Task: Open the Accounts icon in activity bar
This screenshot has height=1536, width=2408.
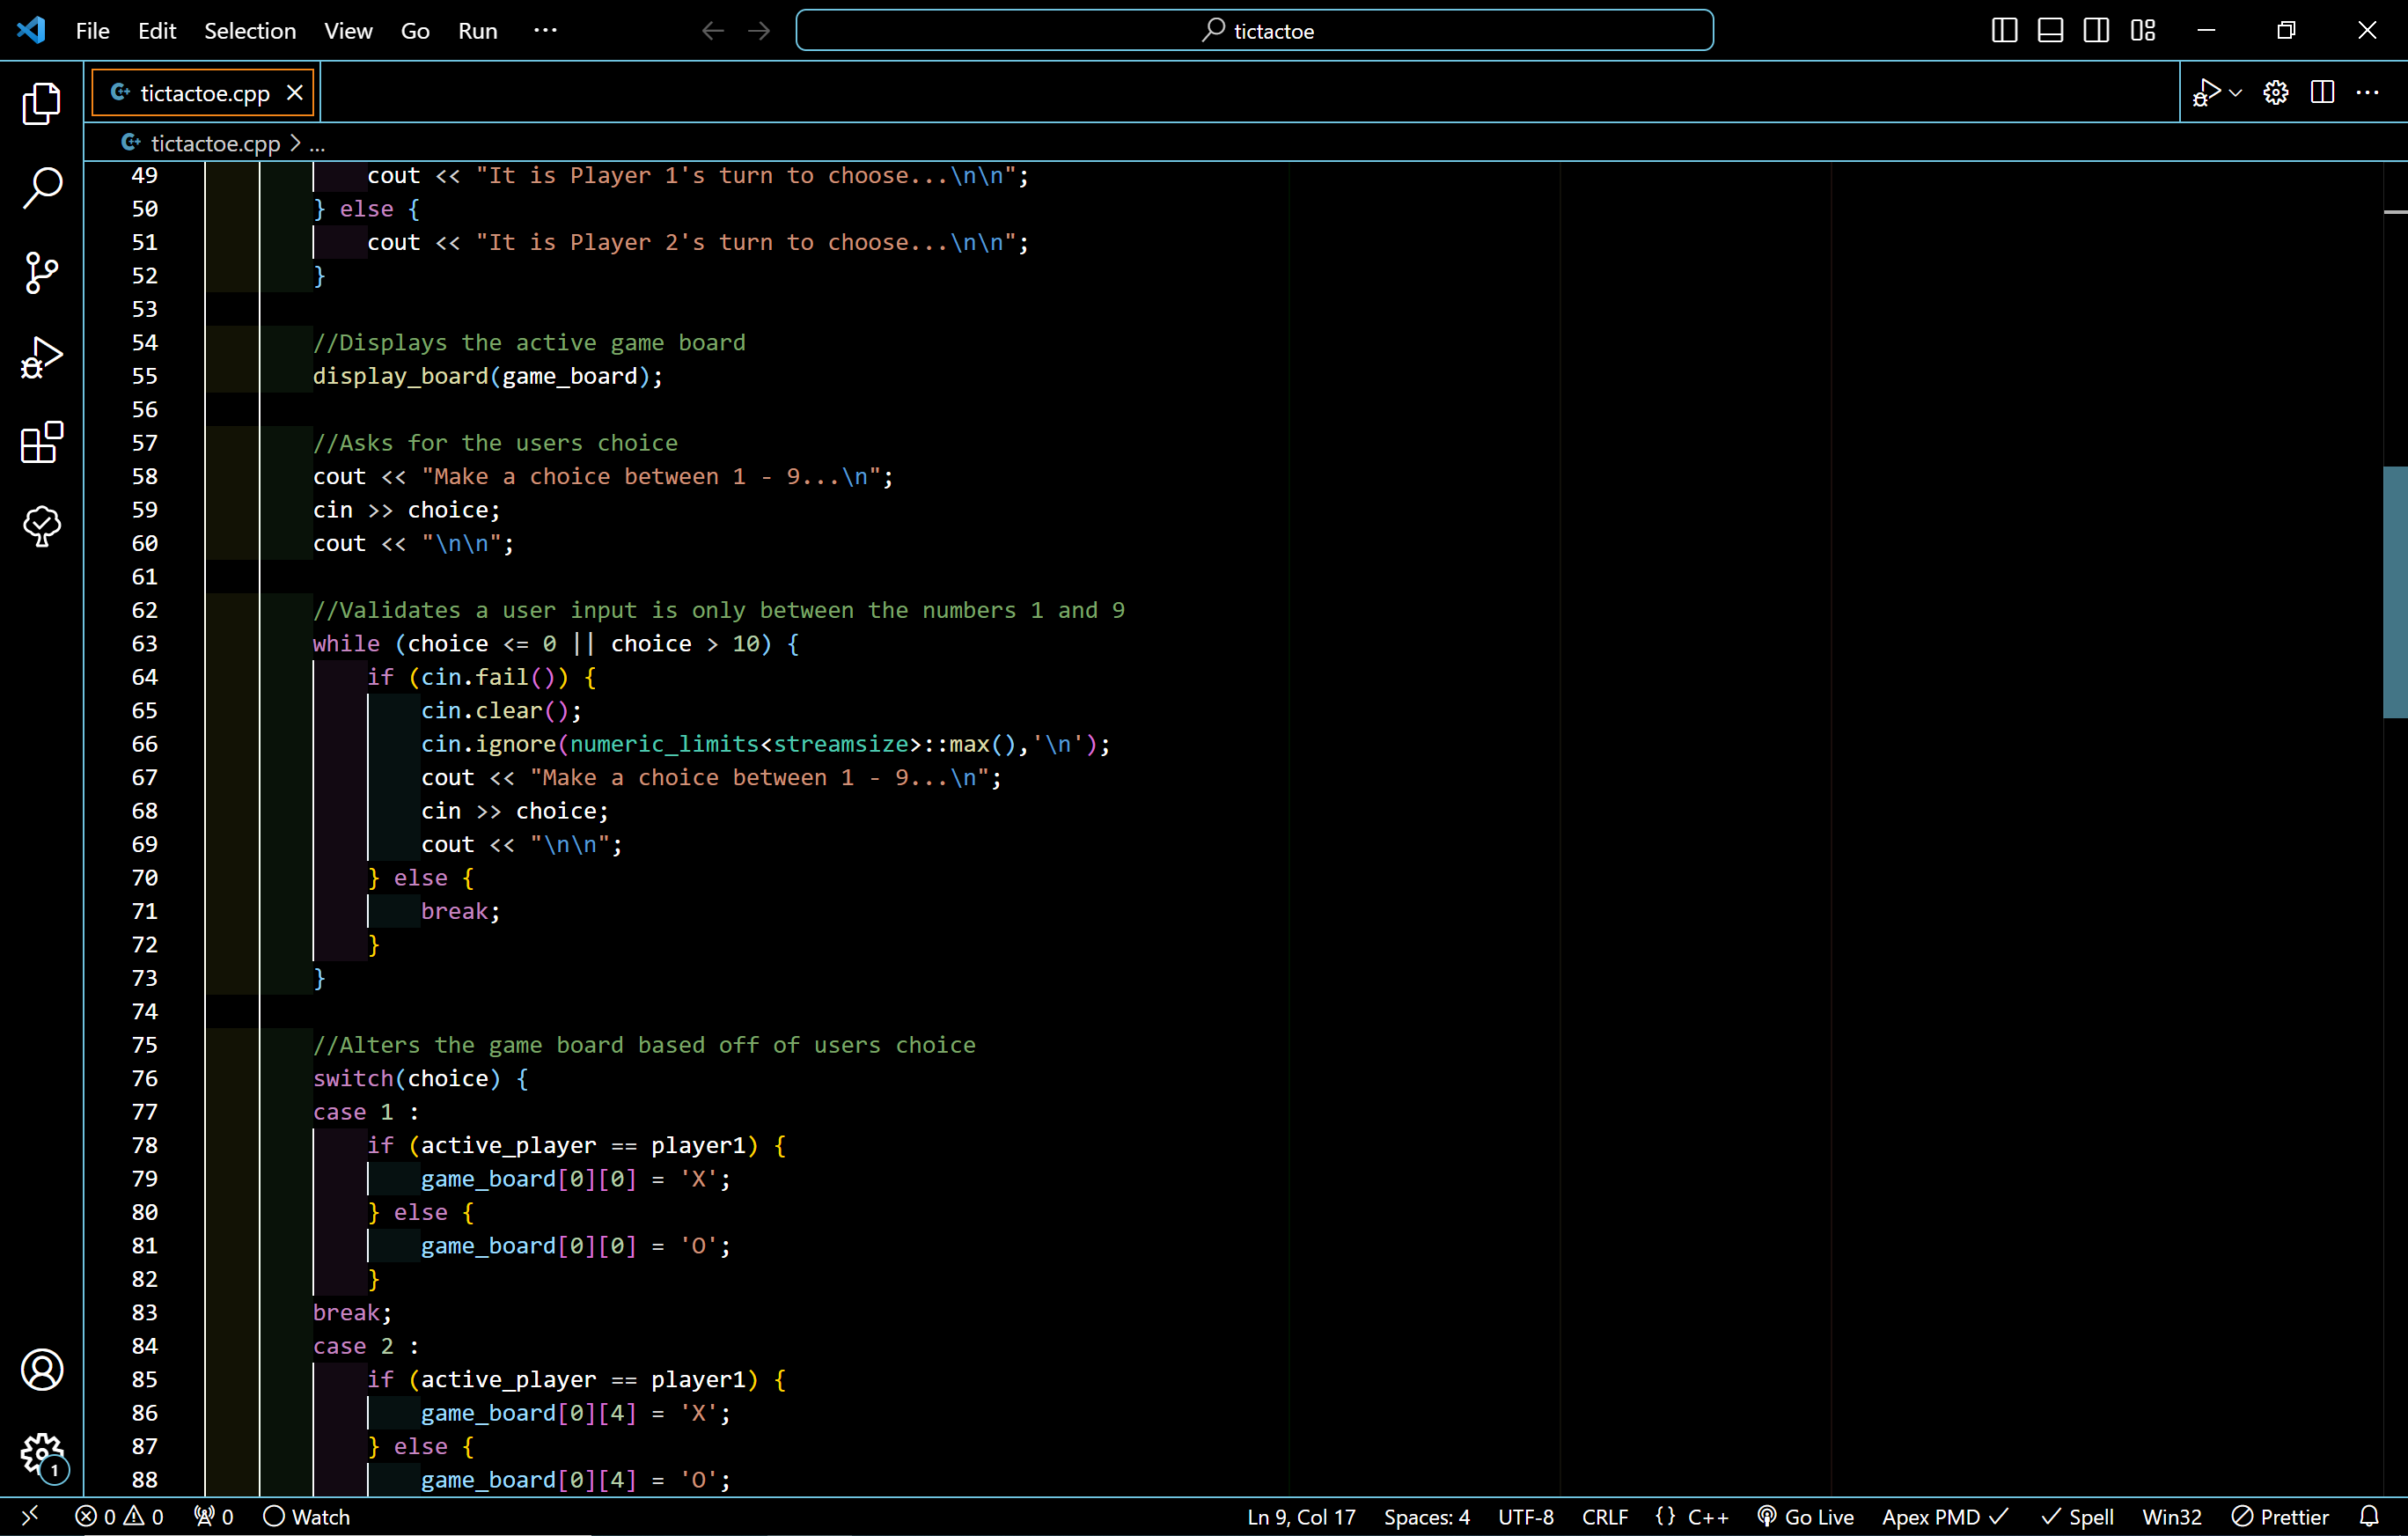Action: click(43, 1370)
